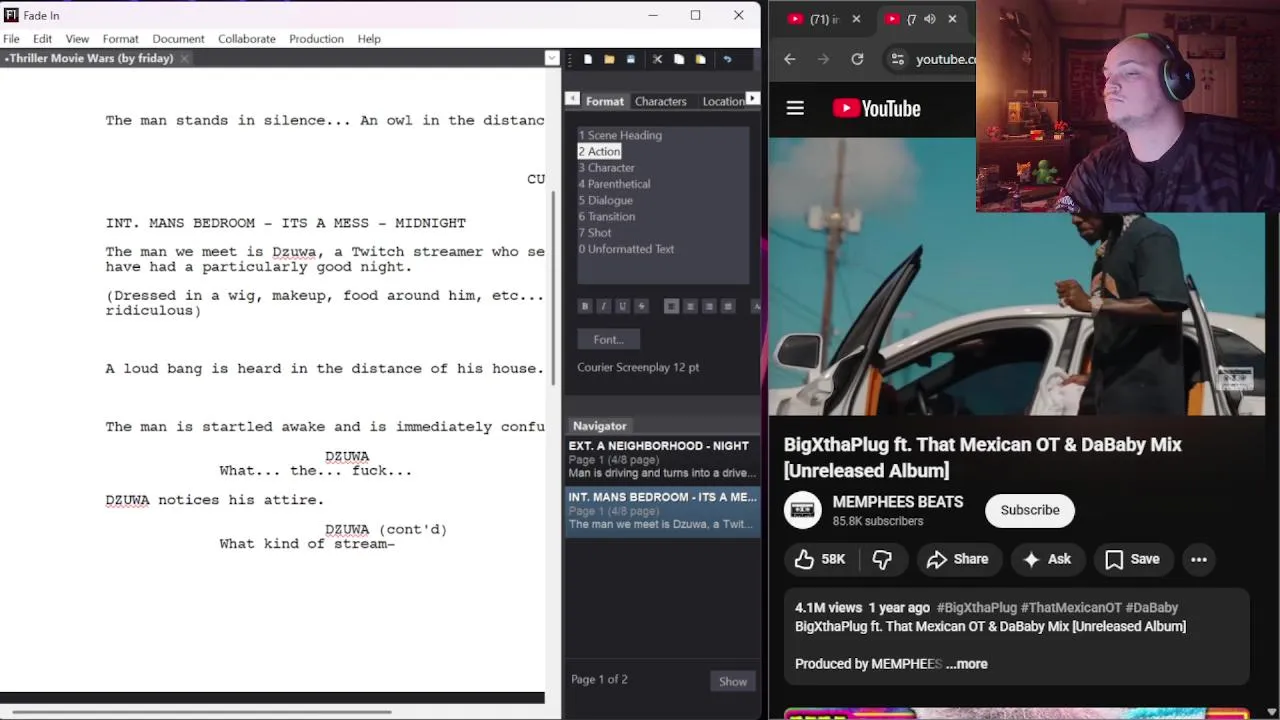This screenshot has width=1280, height=720.
Task: Select EXT. A NEIGHBORHOOD - NIGHT scene in Navigator
Action: point(662,459)
